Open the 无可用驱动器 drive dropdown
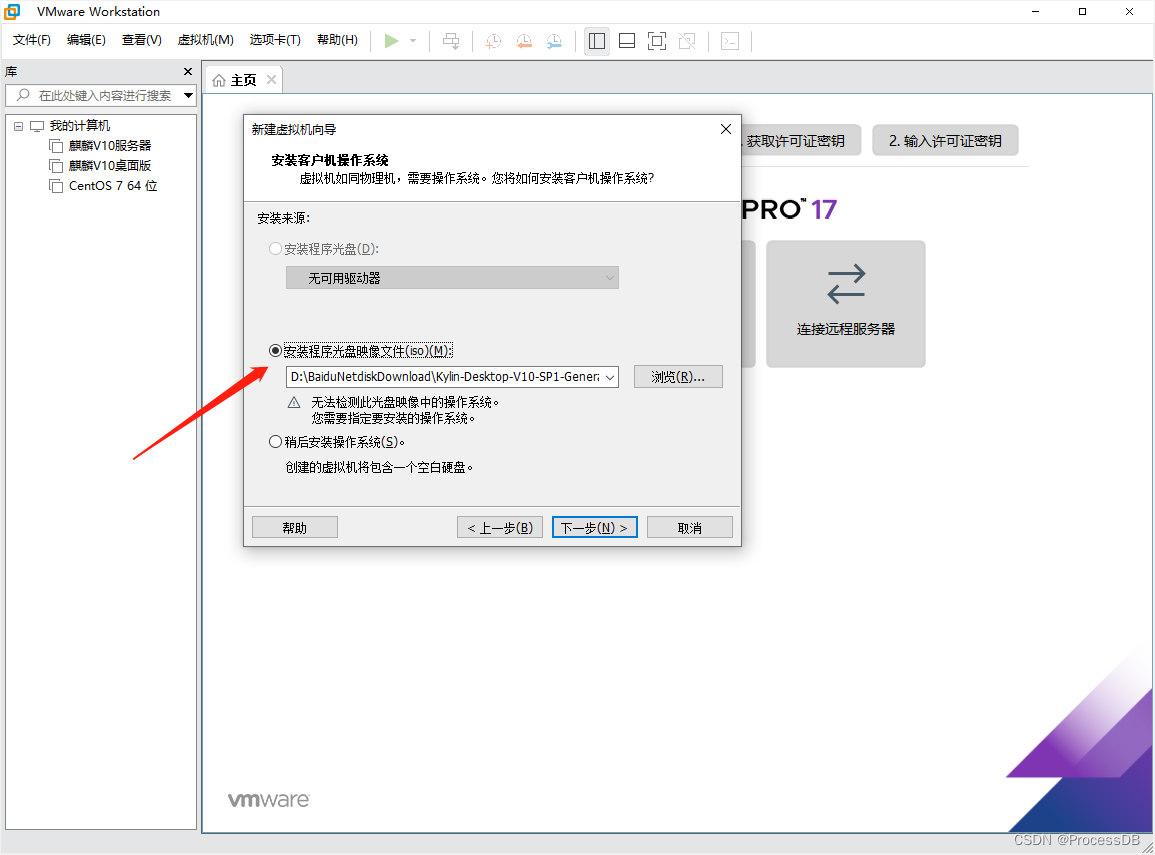The height and width of the screenshot is (855, 1155). pos(452,278)
